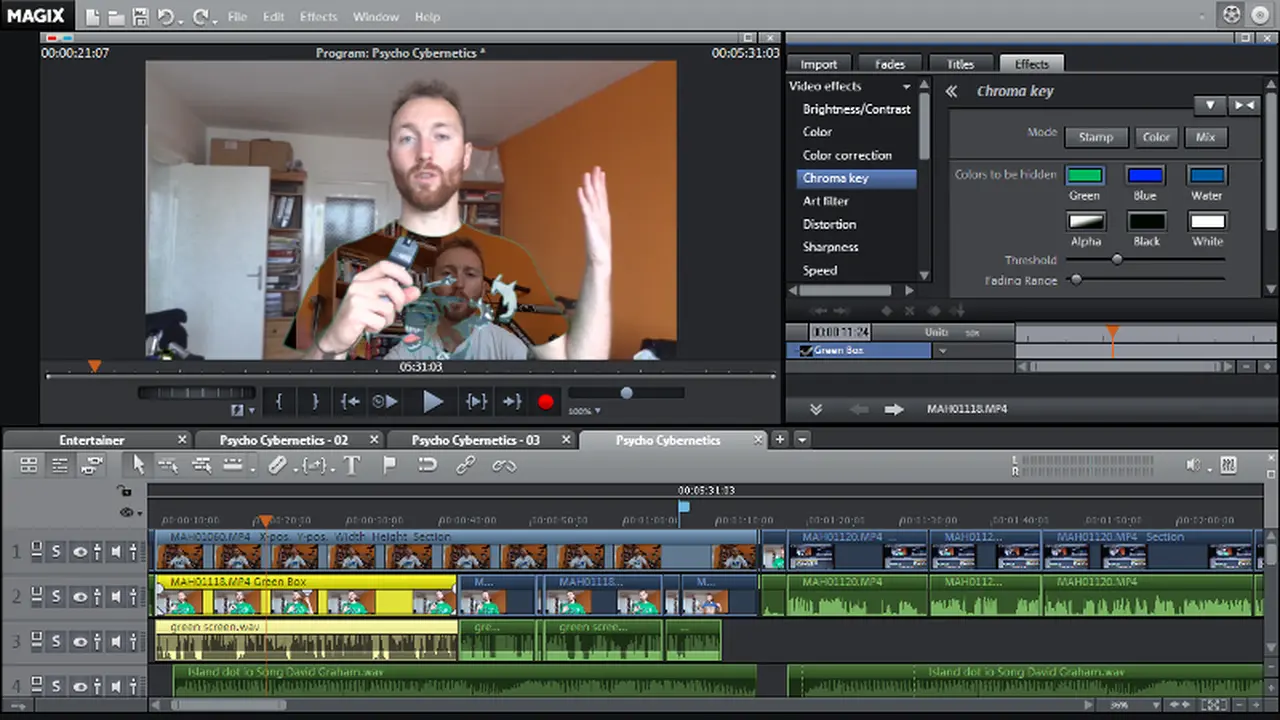The image size is (1280, 720).
Task: Create a new project via the toolbar icon
Action: point(92,17)
